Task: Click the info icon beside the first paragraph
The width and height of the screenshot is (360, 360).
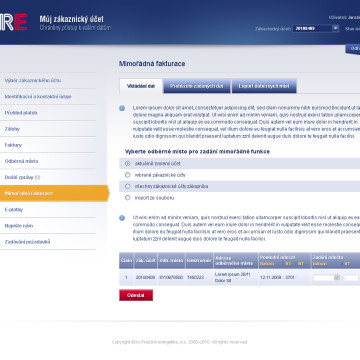Action: (122, 108)
